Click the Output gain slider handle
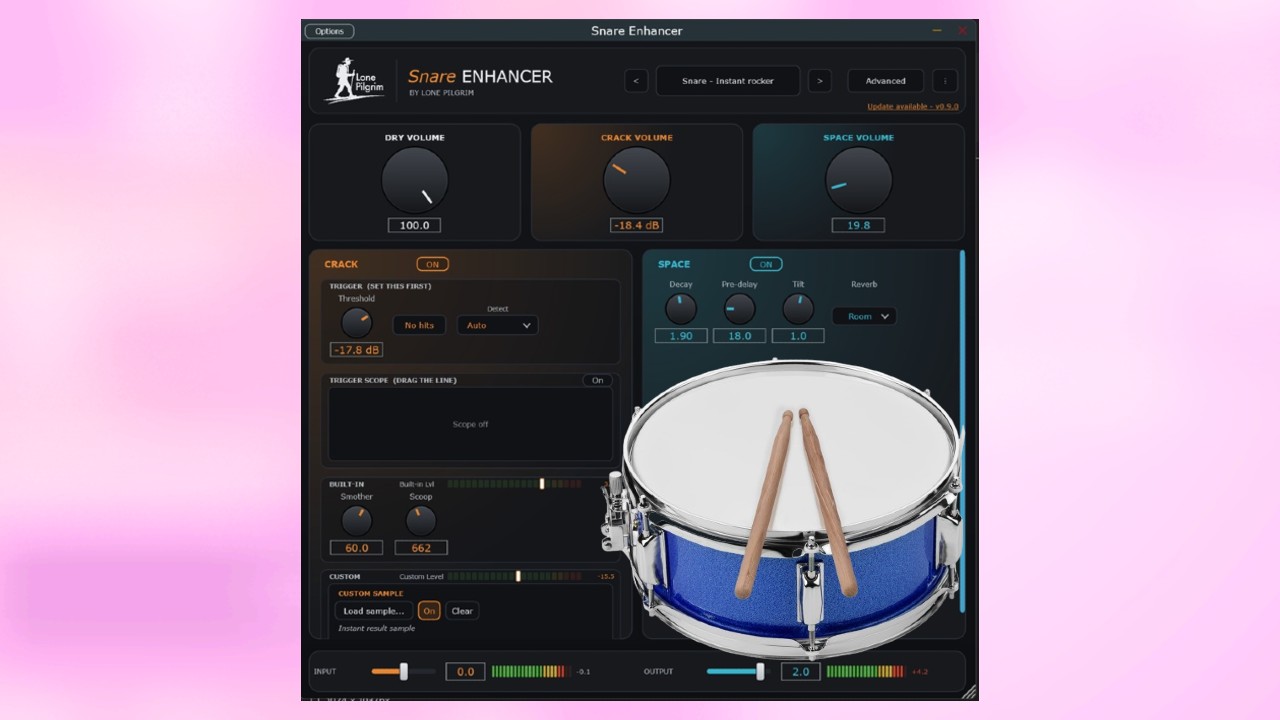This screenshot has width=1280, height=720. tap(760, 671)
